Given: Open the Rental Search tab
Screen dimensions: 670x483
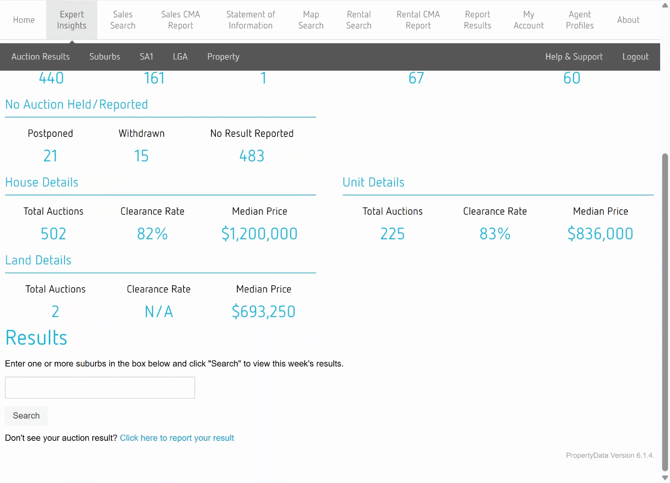Looking at the screenshot, I should 358,20.
